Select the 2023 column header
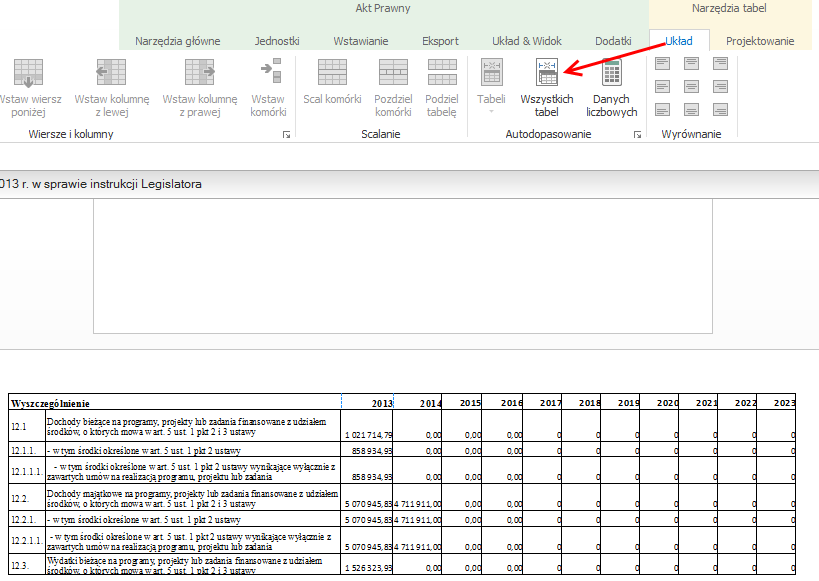 tap(776, 402)
